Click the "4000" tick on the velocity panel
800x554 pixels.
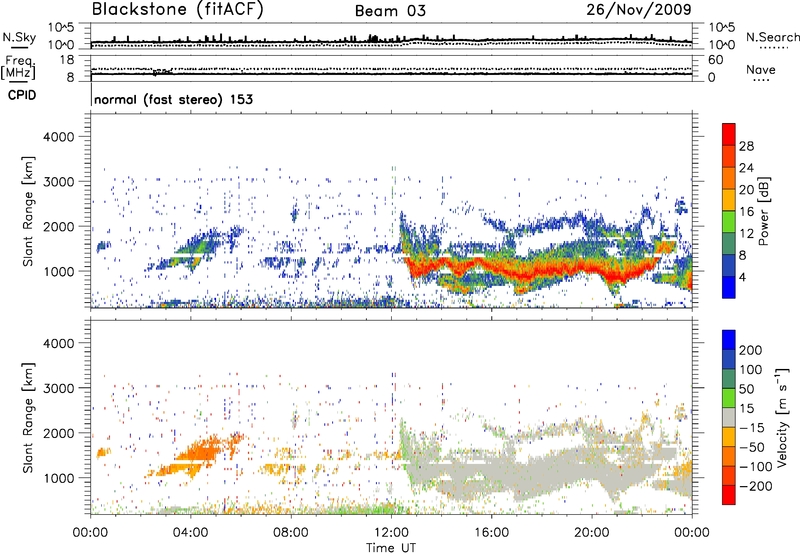tap(58, 343)
